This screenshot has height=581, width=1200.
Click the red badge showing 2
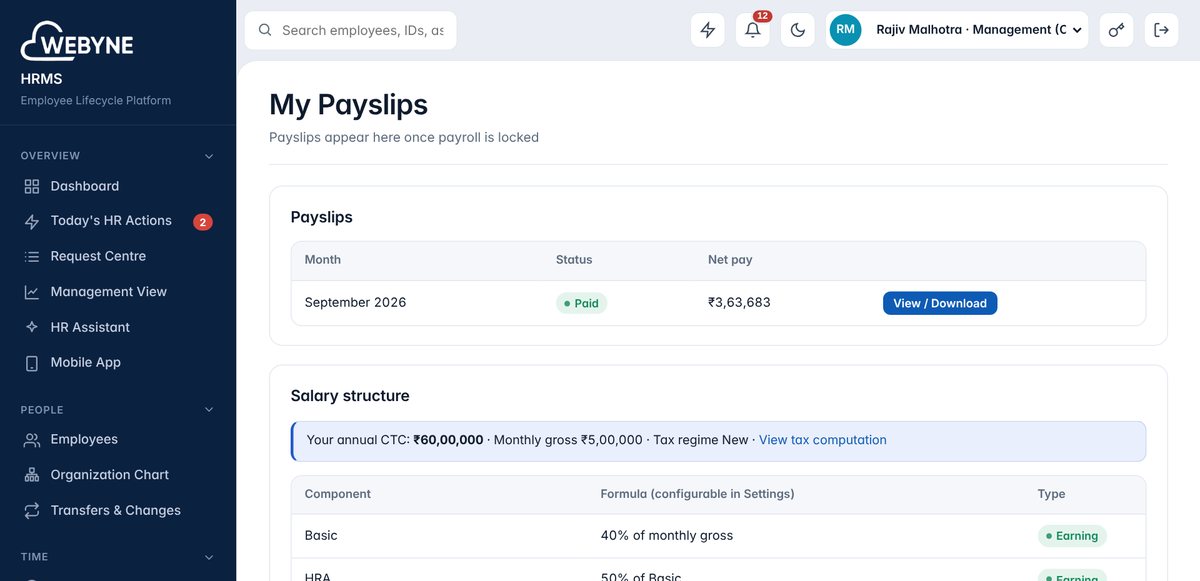click(203, 222)
